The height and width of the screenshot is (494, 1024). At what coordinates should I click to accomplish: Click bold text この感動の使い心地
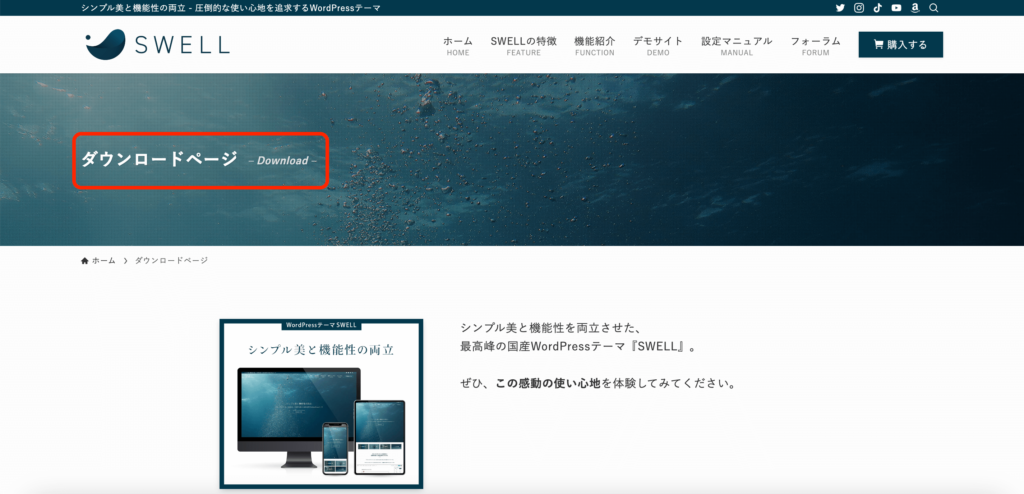click(x=549, y=384)
